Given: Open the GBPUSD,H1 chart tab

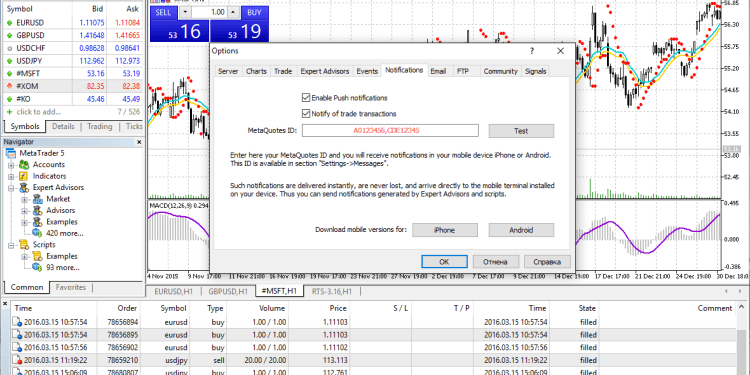Looking at the screenshot, I should [x=228, y=291].
